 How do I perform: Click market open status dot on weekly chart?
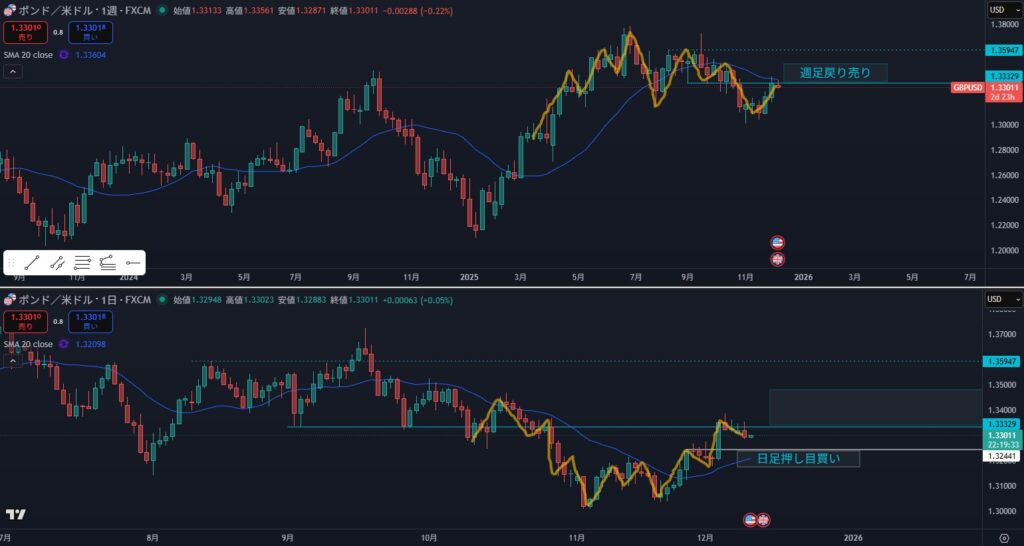click(160, 10)
